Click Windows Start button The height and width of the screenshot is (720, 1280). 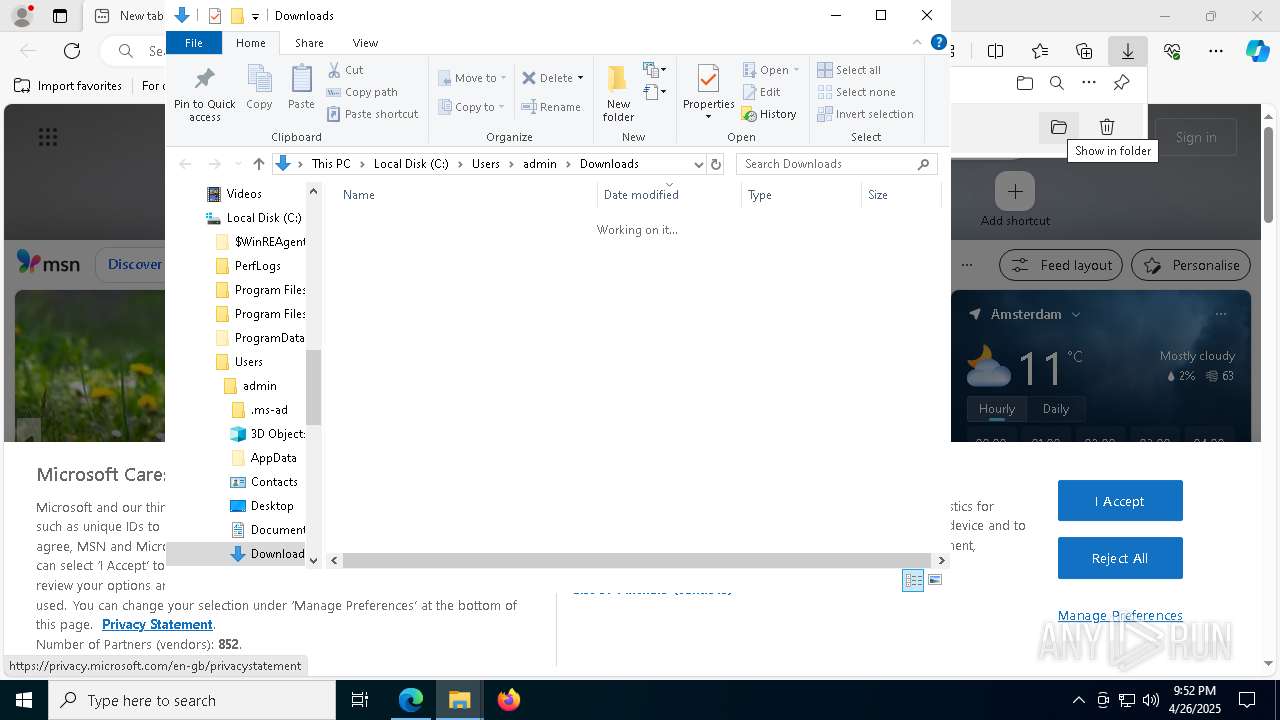(23, 700)
